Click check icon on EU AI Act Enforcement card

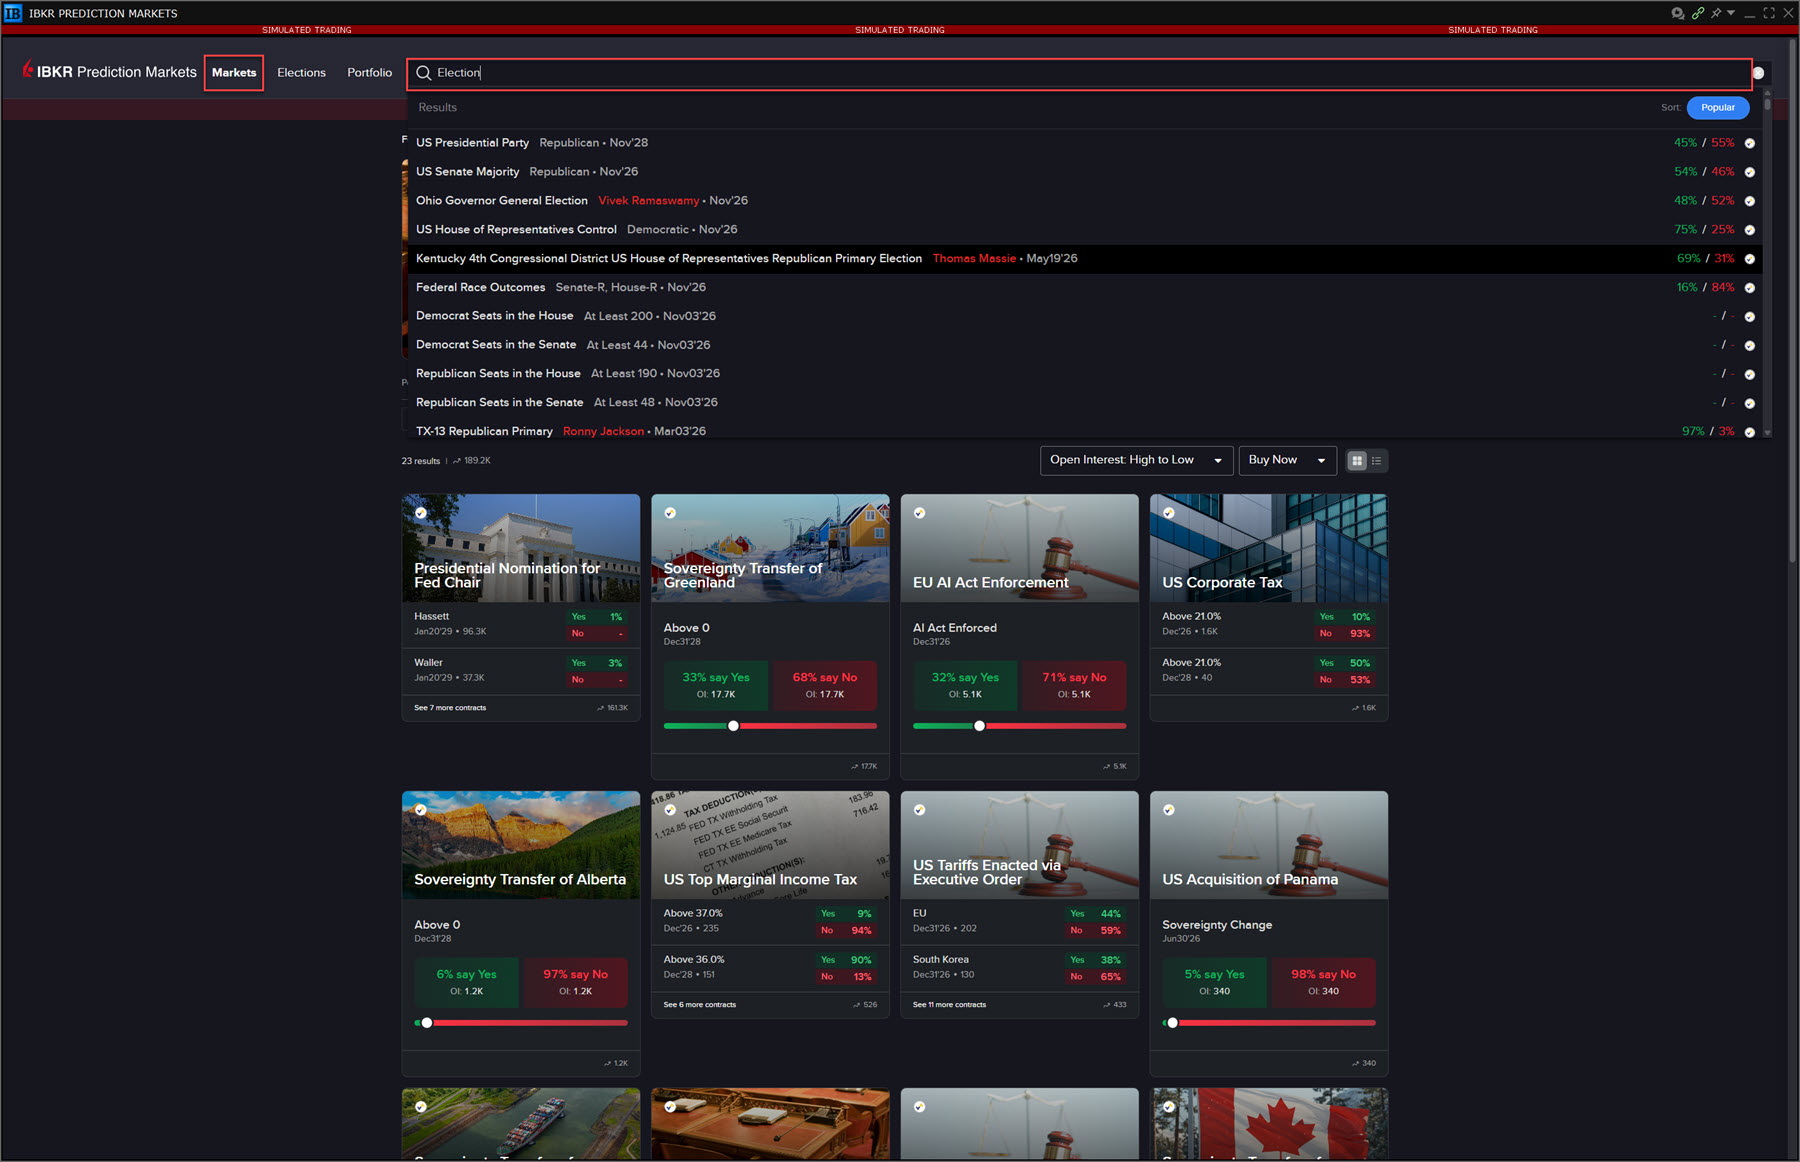point(919,513)
